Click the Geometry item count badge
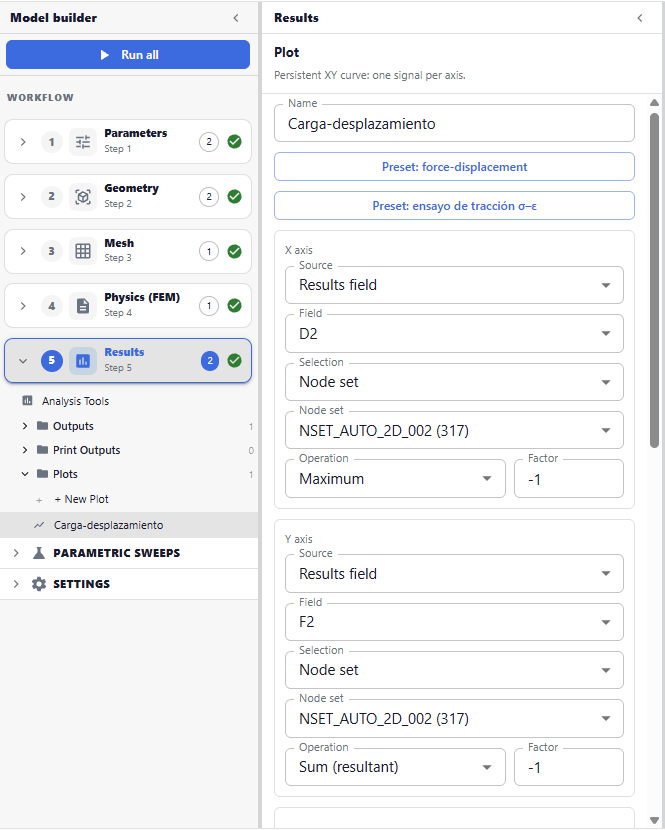 pyautogui.click(x=209, y=197)
